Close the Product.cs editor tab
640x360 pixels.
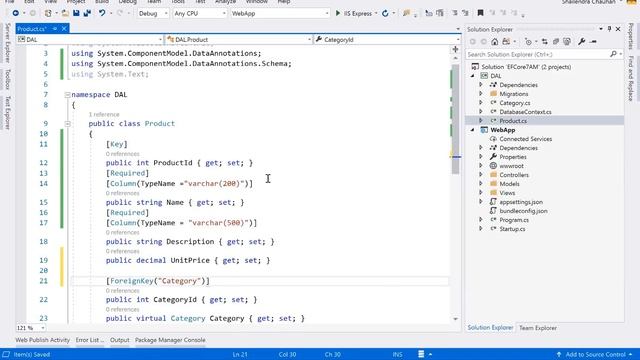click(64, 29)
